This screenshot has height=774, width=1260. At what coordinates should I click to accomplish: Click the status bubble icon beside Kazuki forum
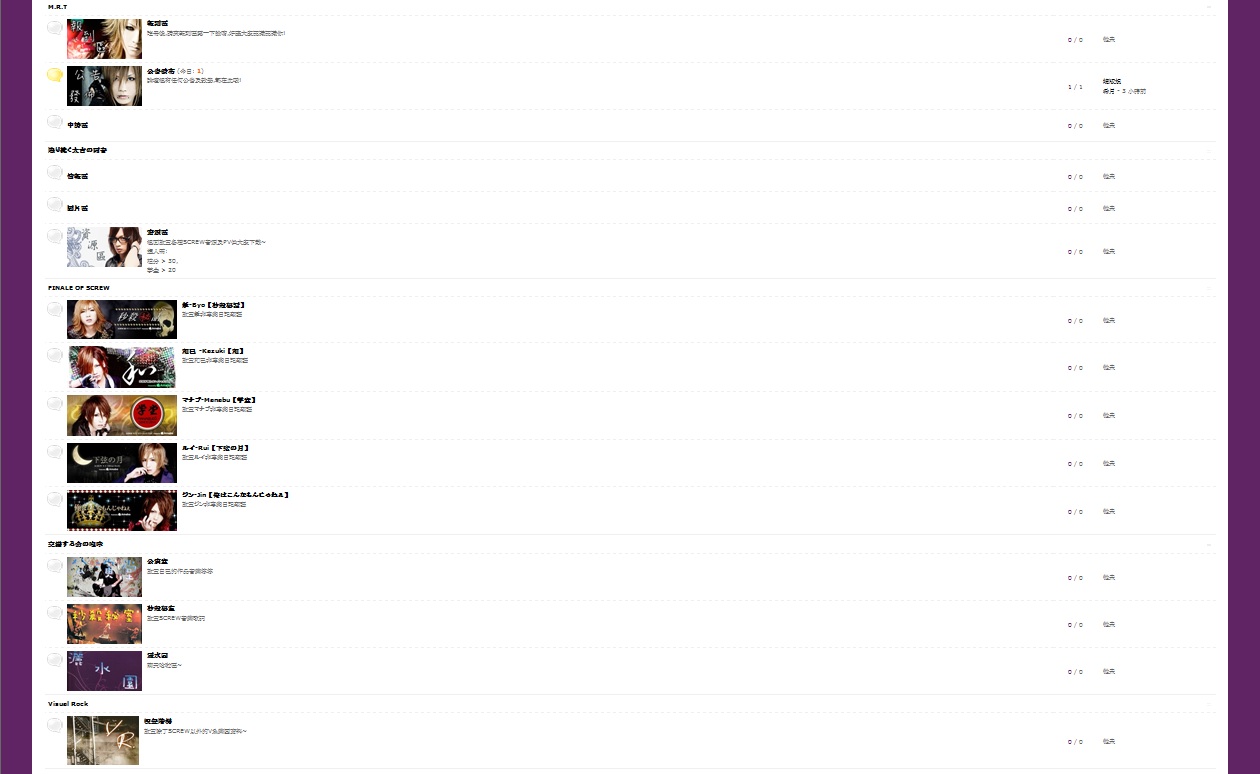click(55, 355)
